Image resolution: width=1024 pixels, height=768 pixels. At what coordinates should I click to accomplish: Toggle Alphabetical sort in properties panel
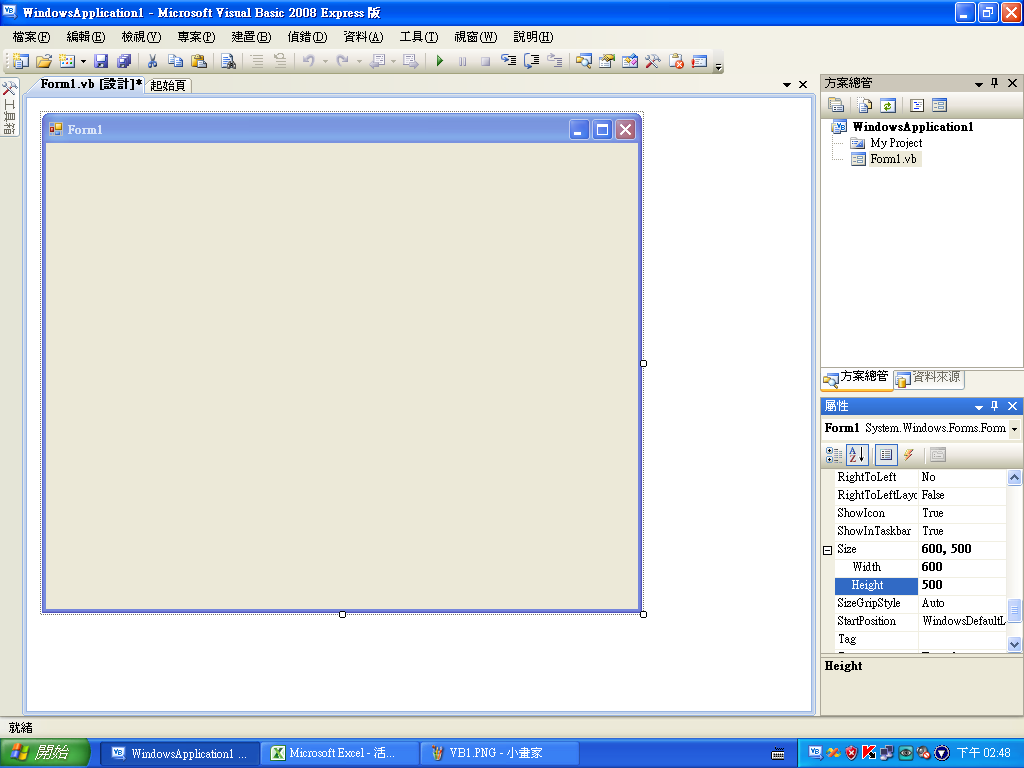coord(857,455)
